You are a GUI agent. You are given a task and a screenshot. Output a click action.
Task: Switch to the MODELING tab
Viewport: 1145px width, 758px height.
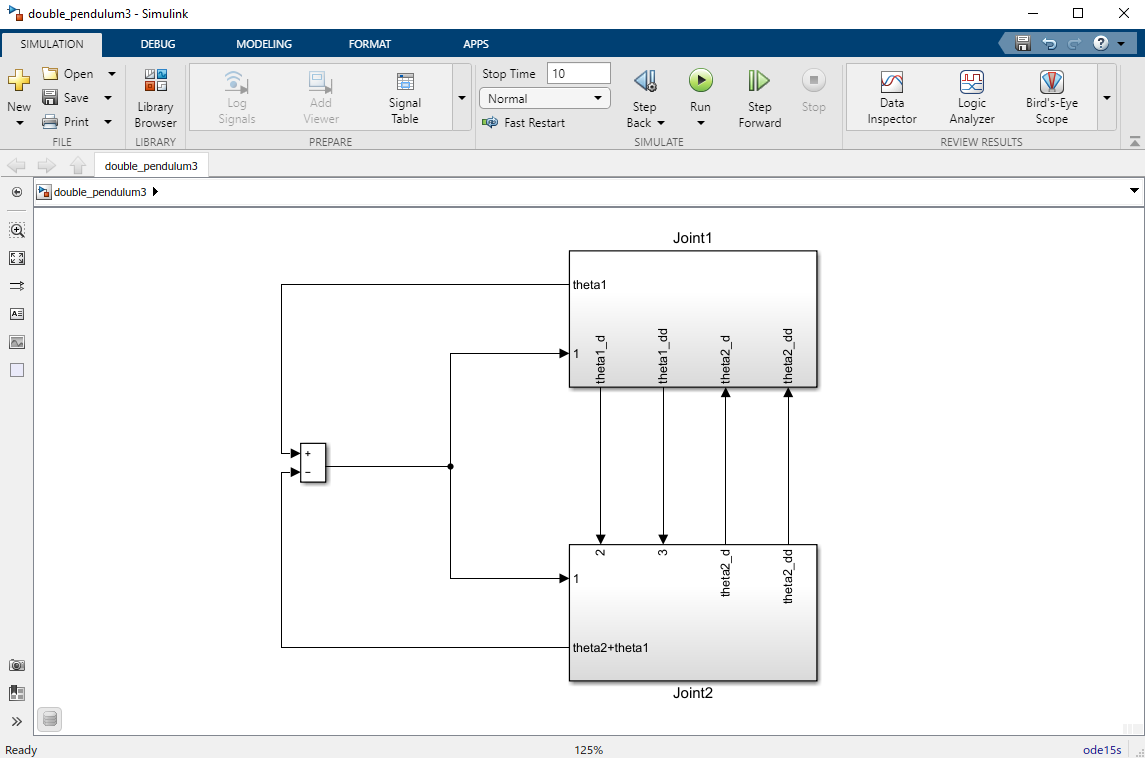(x=264, y=44)
